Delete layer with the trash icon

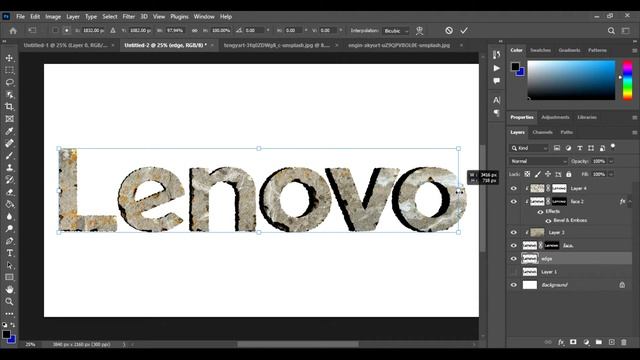[x=624, y=342]
